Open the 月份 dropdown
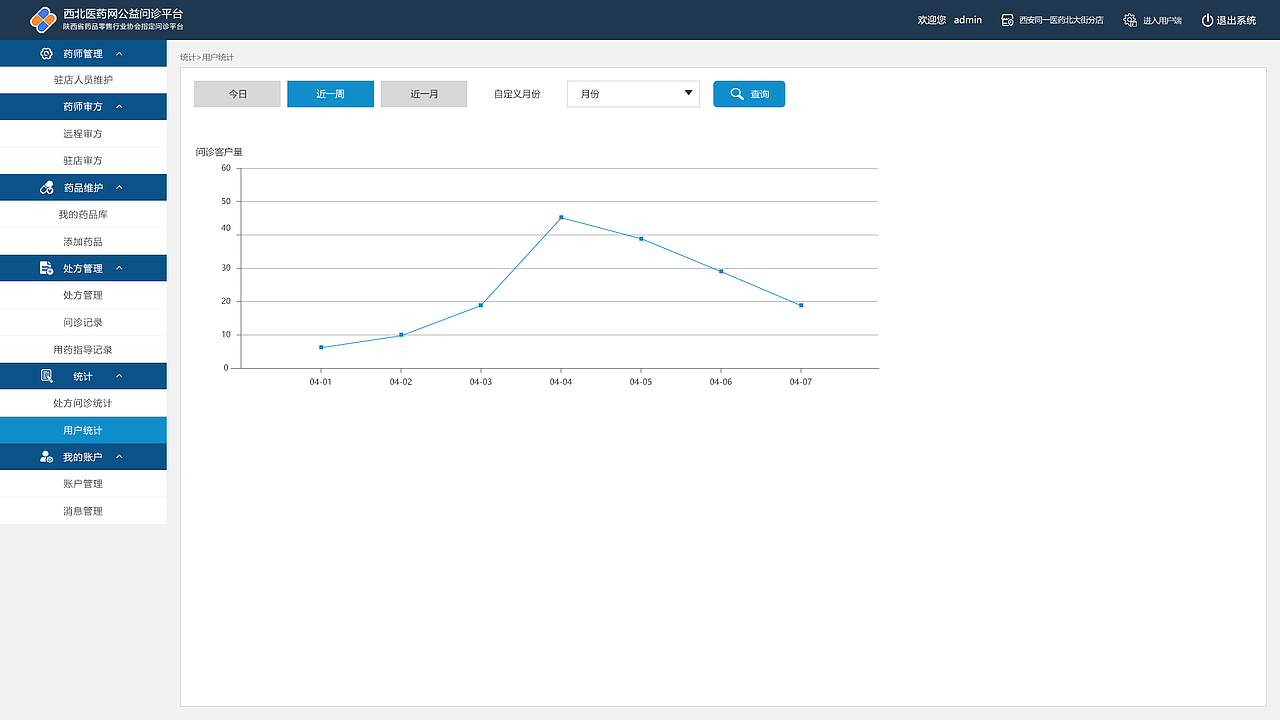This screenshot has height=720, width=1280. click(x=633, y=94)
